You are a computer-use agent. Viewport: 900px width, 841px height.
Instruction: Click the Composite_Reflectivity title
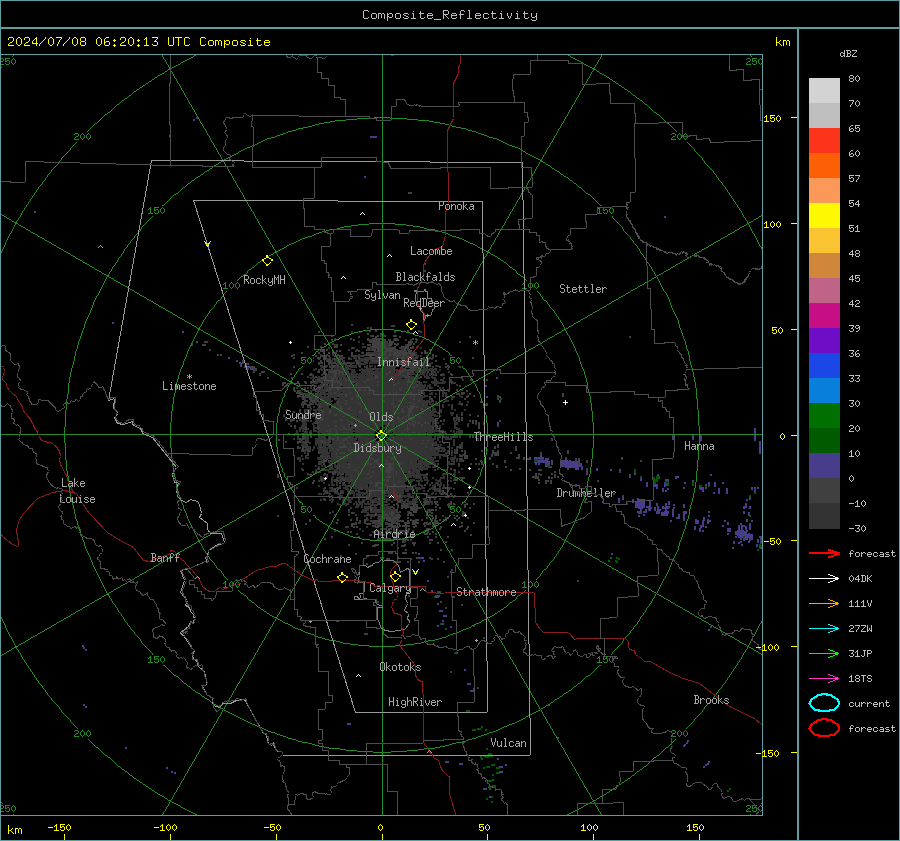pyautogui.click(x=449, y=15)
